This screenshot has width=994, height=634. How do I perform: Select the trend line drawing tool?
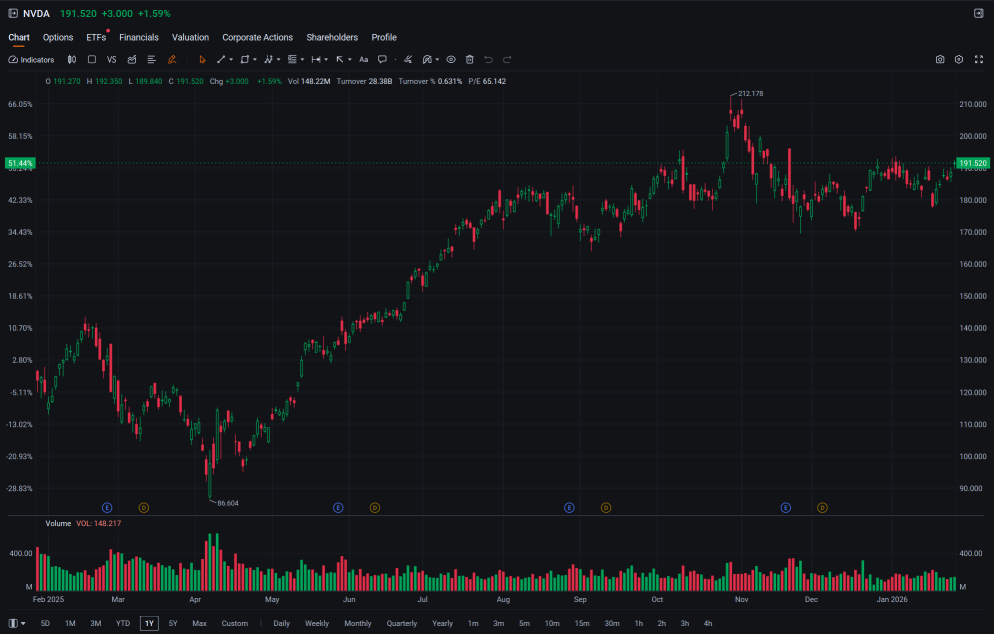[x=221, y=60]
